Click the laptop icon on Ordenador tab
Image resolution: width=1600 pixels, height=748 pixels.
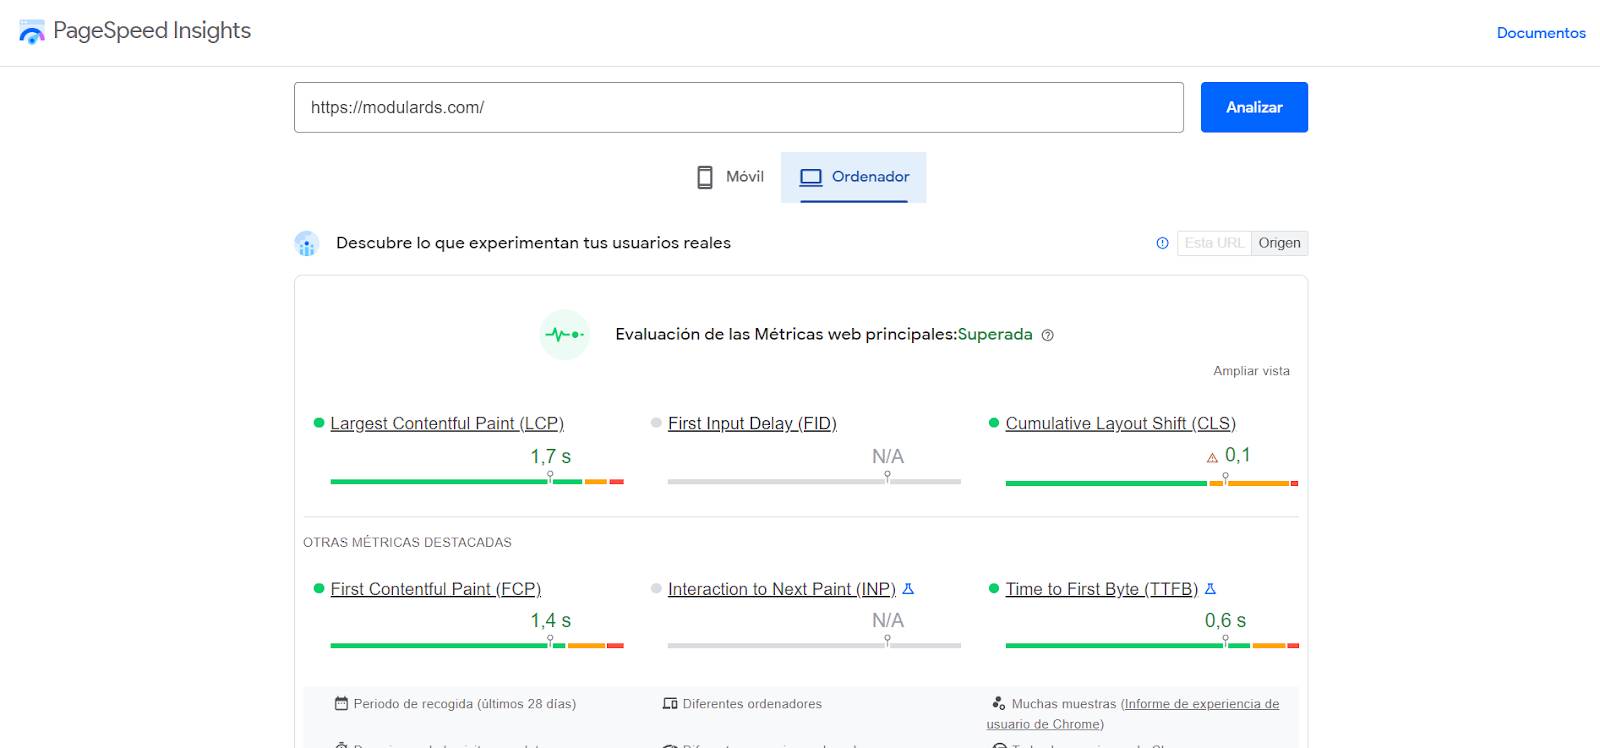tap(811, 177)
